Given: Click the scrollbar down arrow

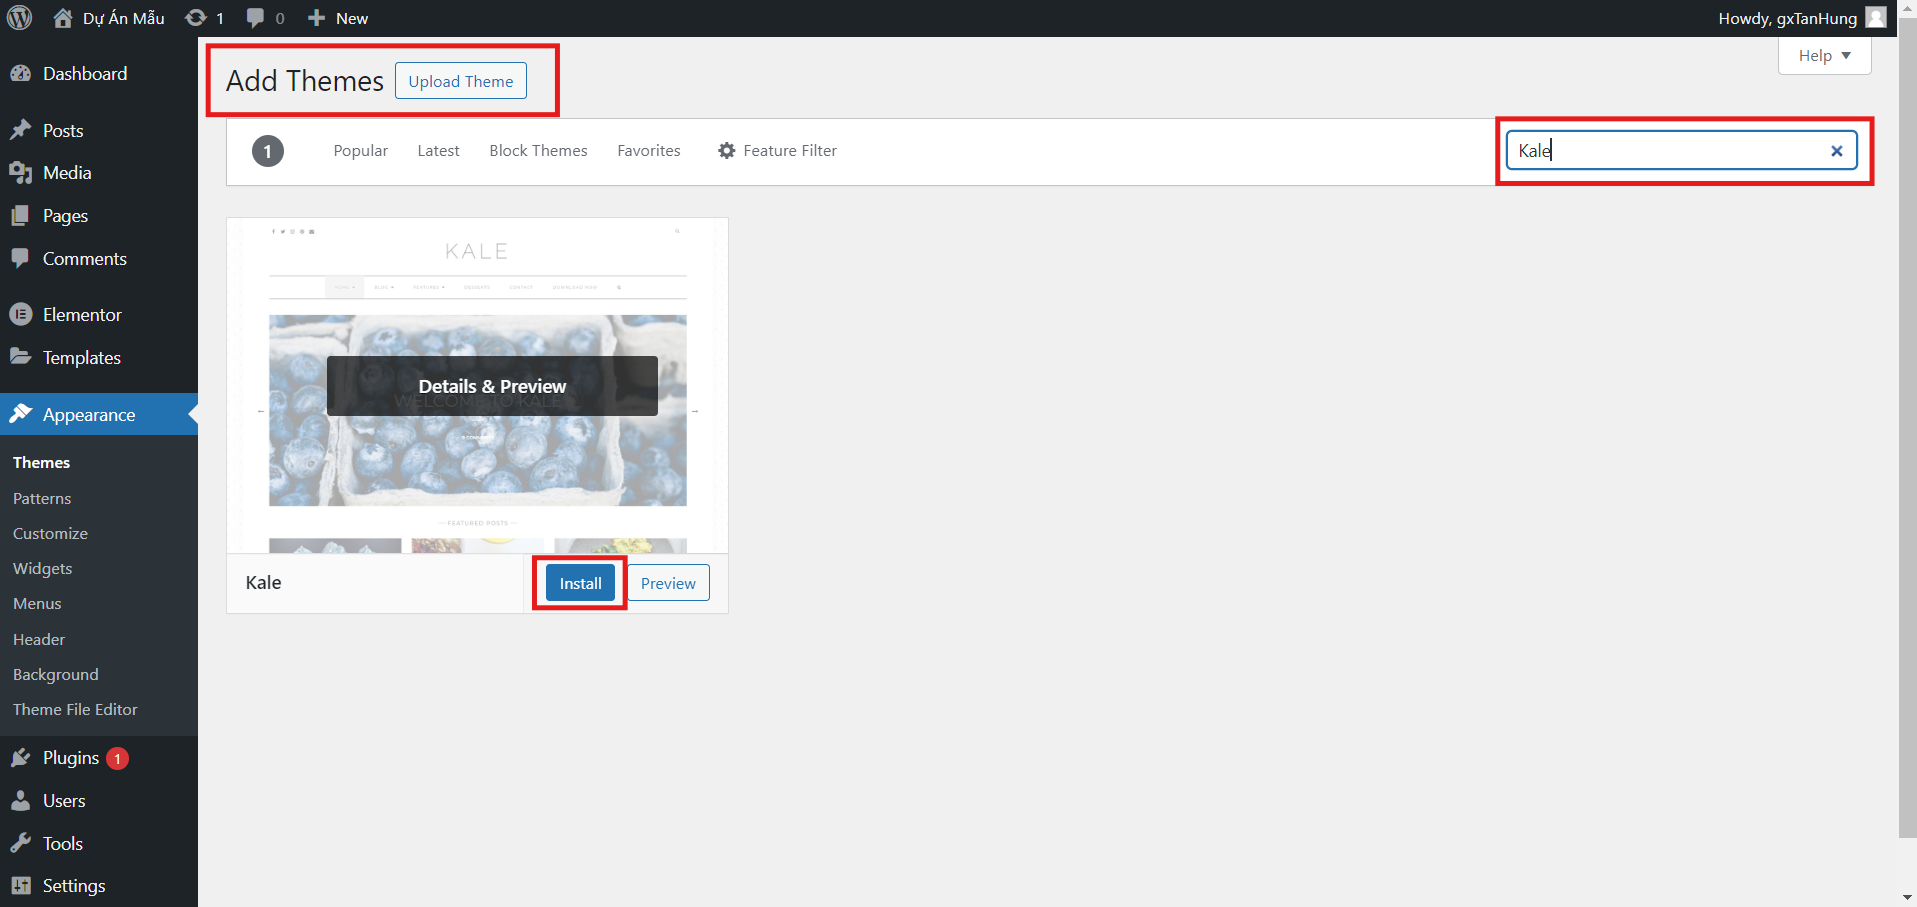Looking at the screenshot, I should (x=1908, y=897).
